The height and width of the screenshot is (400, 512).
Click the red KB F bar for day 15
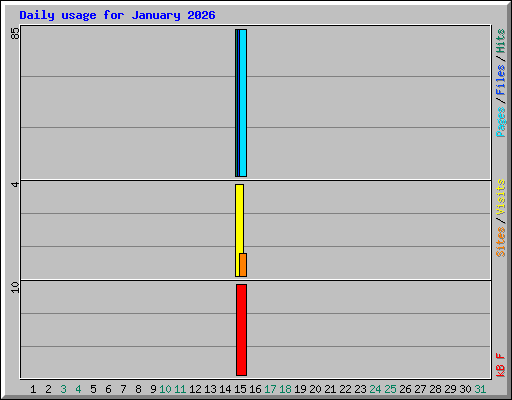pyautogui.click(x=242, y=330)
